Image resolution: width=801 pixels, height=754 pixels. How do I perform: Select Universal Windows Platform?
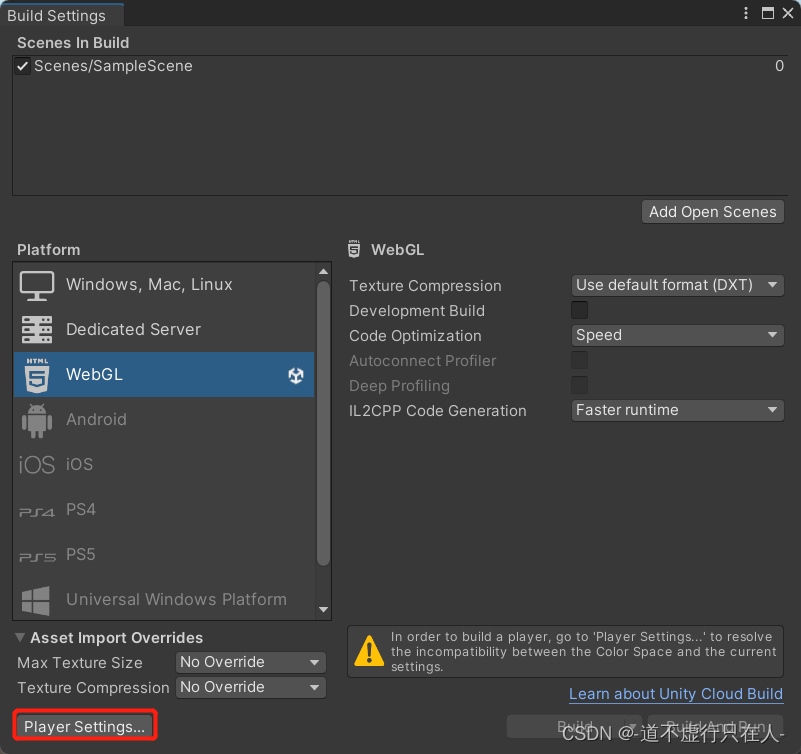164,599
